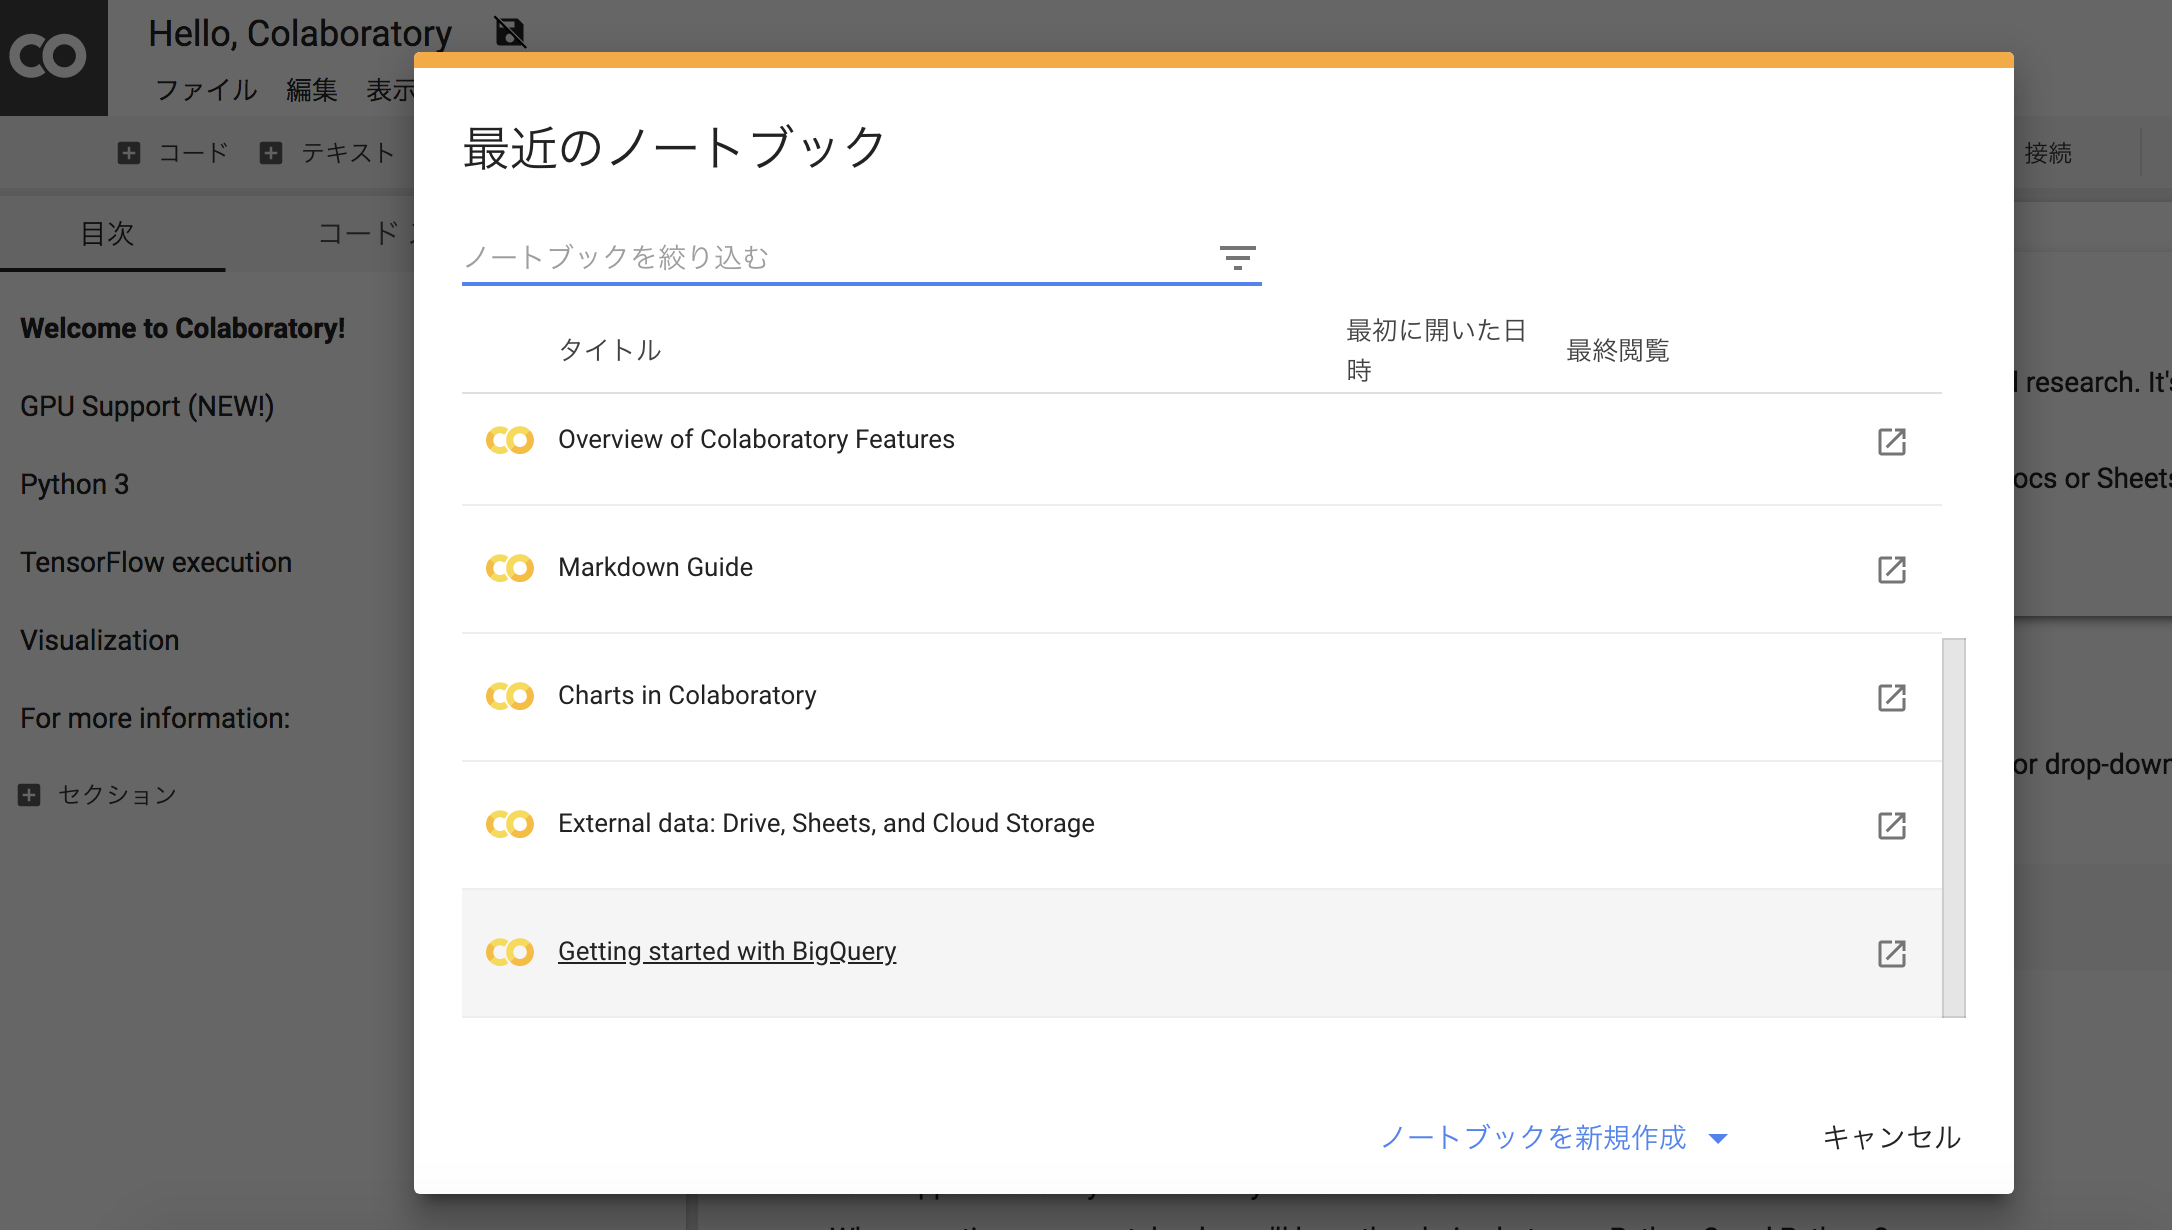The width and height of the screenshot is (2172, 1230).
Task: Open External data: Drive, Sheets, and Cloud Storage
Action: point(826,824)
